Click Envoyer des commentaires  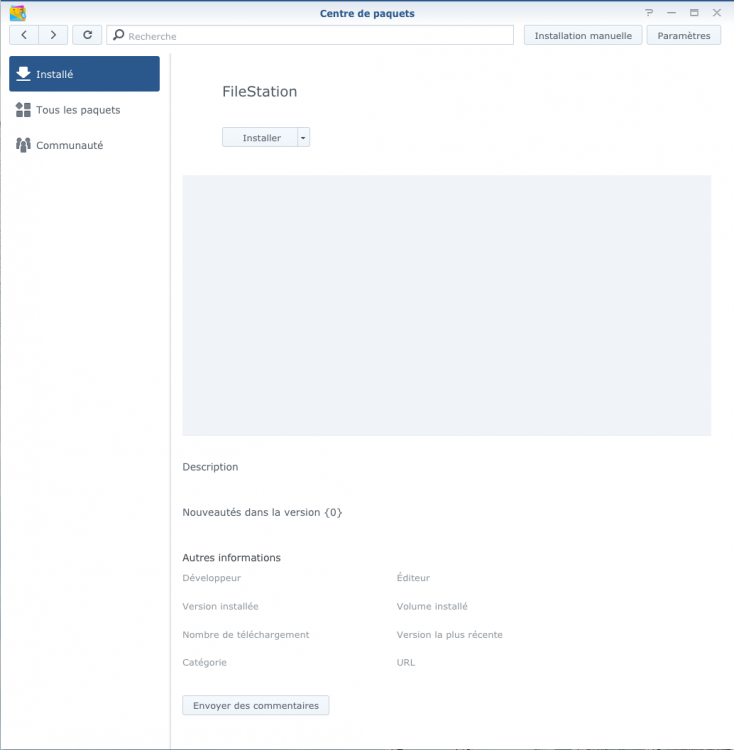tap(256, 706)
